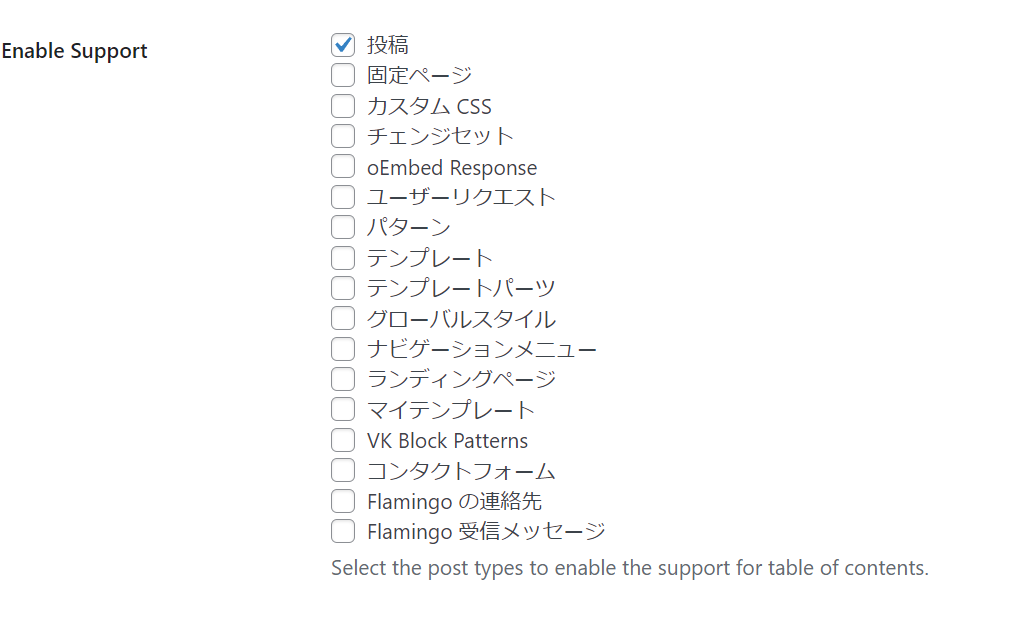1024x619 pixels.
Task: Enable マイテンプレート post type
Action: [x=343, y=410]
